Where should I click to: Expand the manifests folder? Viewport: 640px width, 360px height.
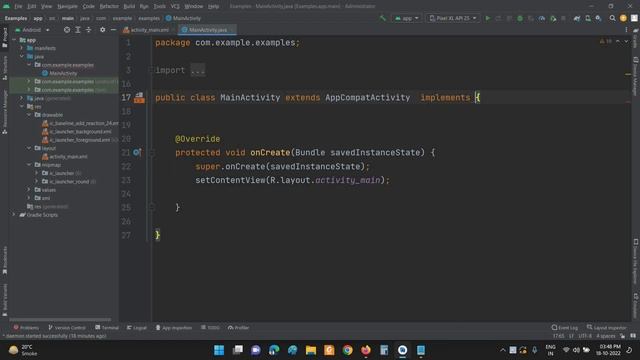tap(22, 48)
